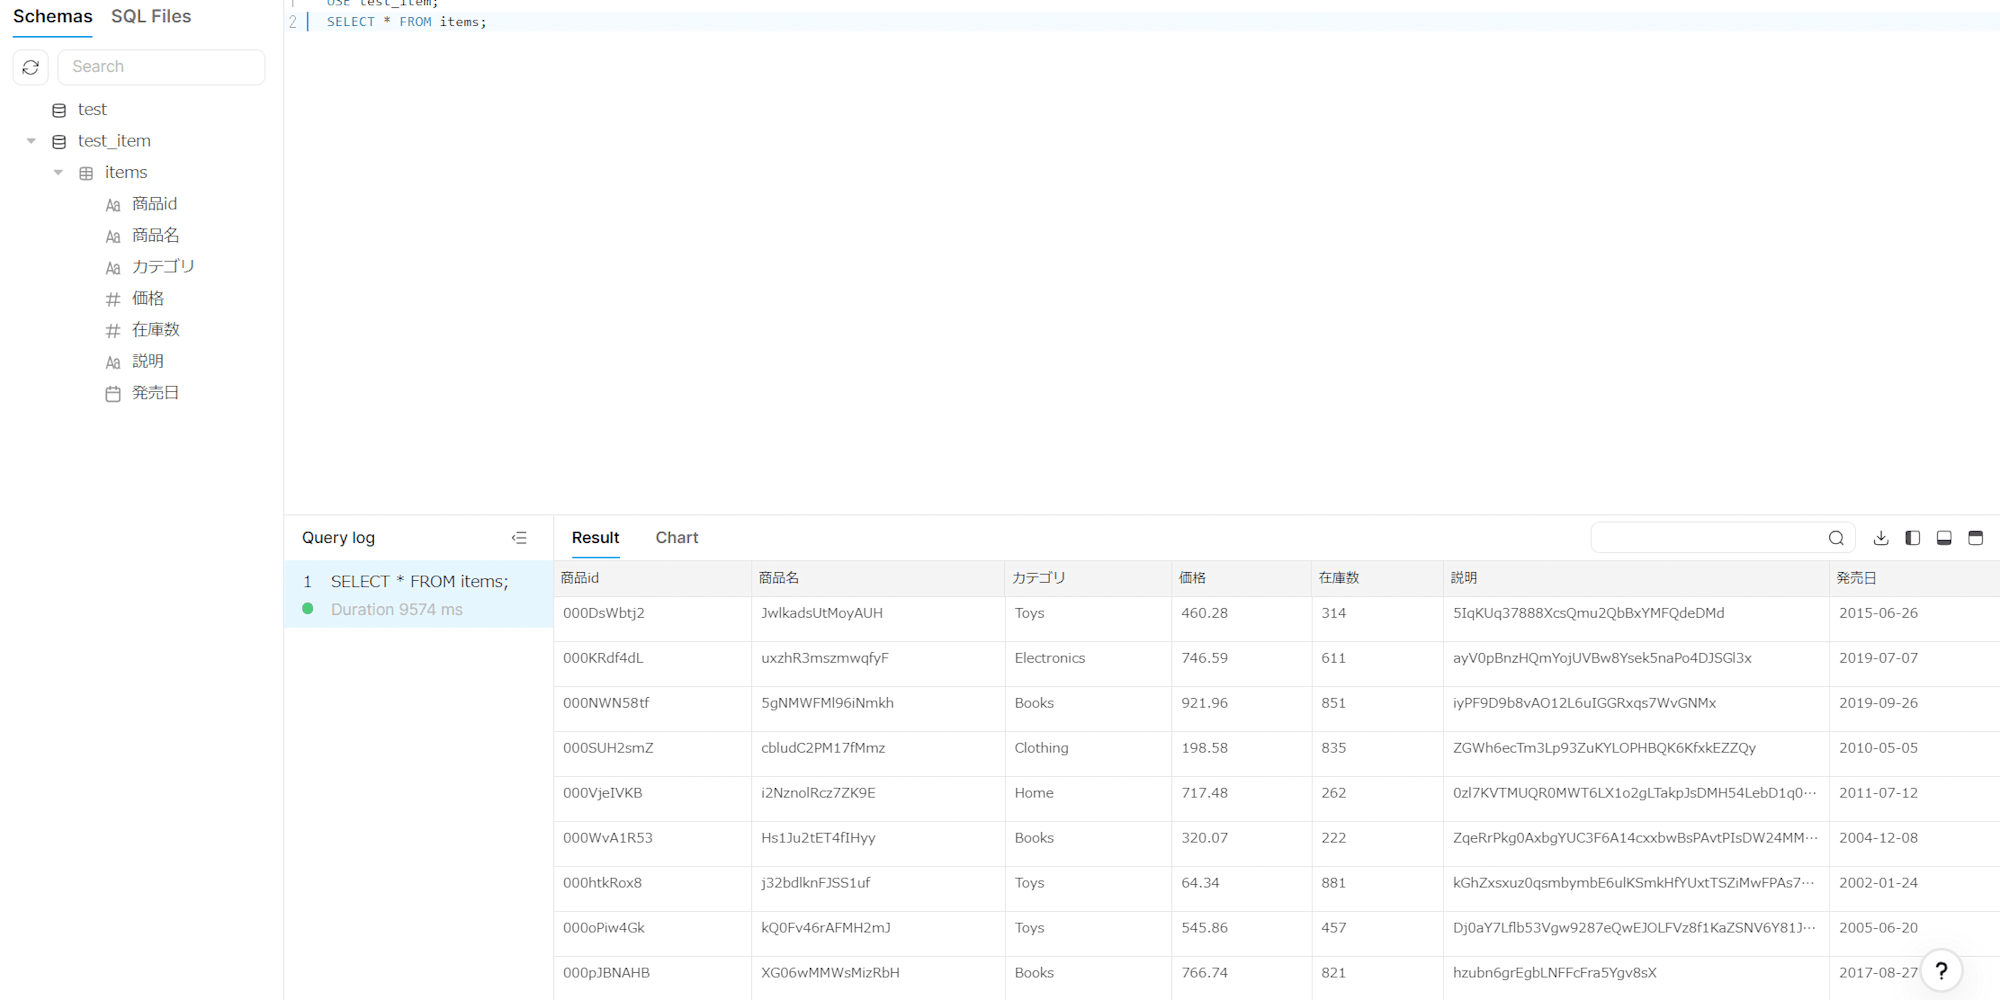Open the SQL Files tab
The image size is (2000, 1000).
click(151, 17)
